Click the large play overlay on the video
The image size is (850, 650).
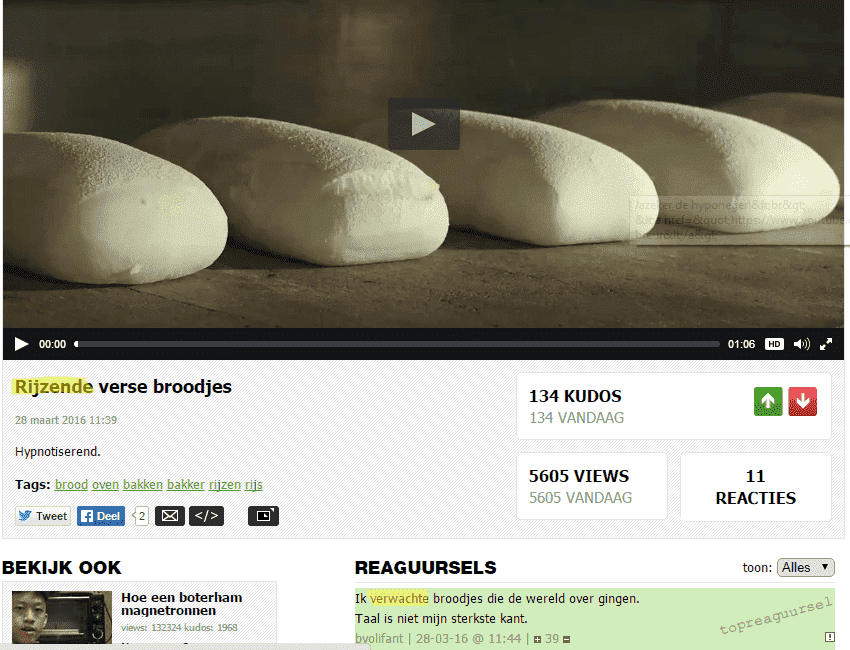pyautogui.click(x=423, y=124)
